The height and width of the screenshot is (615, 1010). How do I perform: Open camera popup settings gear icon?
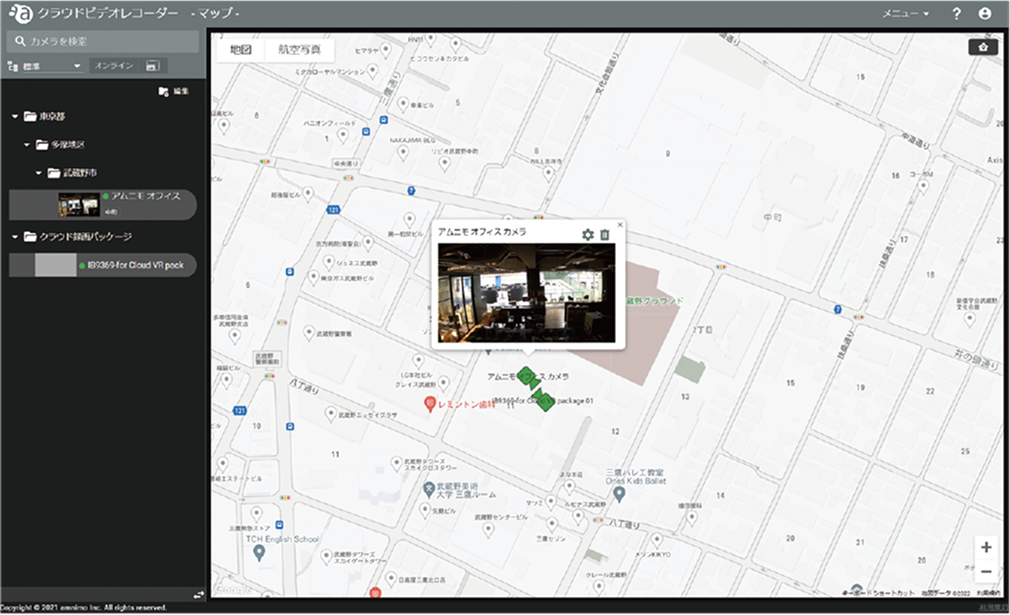click(x=587, y=235)
